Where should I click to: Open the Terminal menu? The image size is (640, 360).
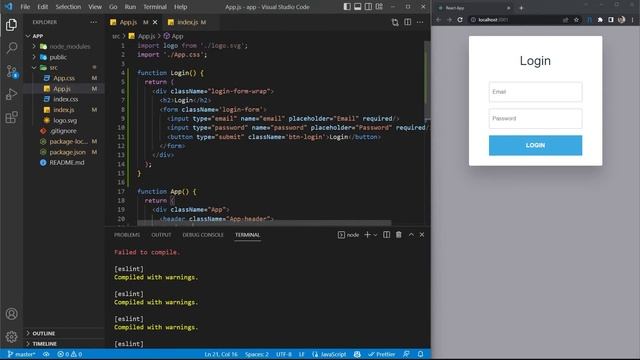click(x=155, y=7)
